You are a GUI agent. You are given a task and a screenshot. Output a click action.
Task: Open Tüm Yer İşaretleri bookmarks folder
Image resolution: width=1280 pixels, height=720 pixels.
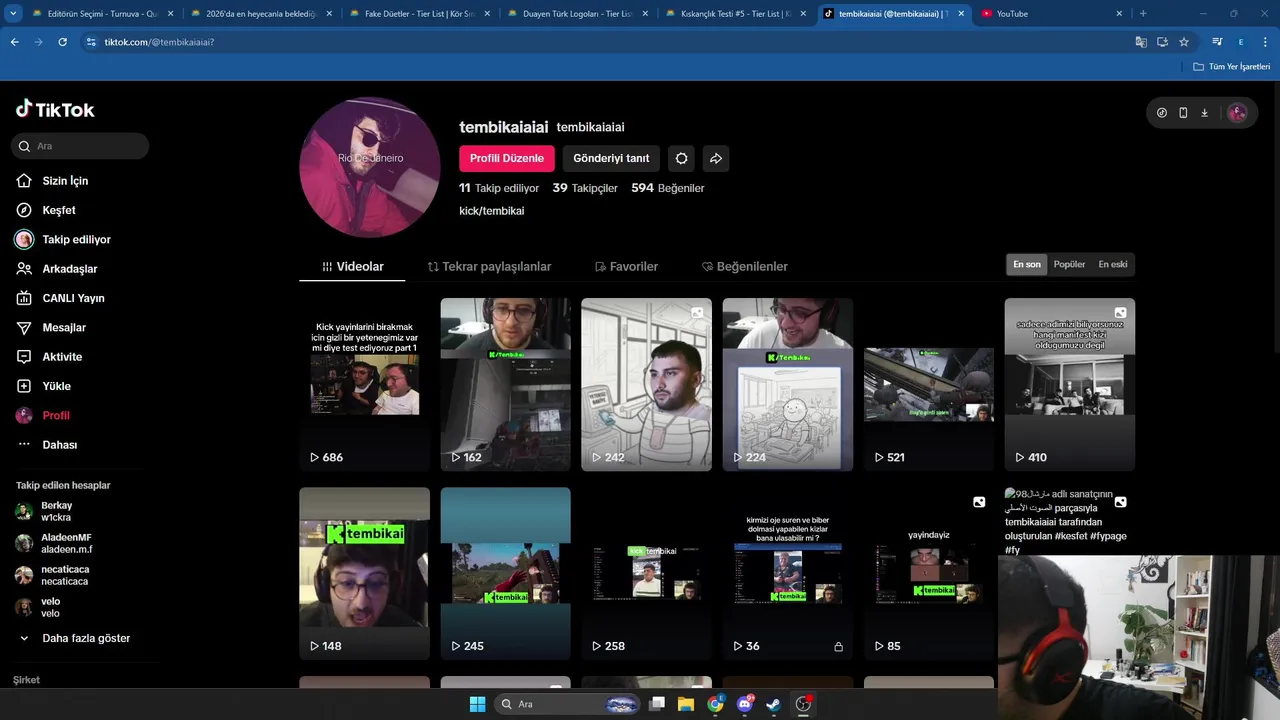pyautogui.click(x=1232, y=66)
